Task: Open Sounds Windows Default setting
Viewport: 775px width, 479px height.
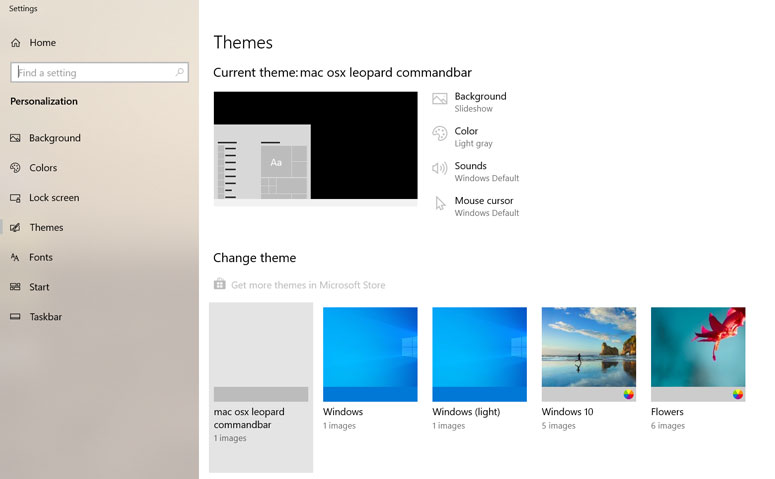Action: click(x=476, y=171)
